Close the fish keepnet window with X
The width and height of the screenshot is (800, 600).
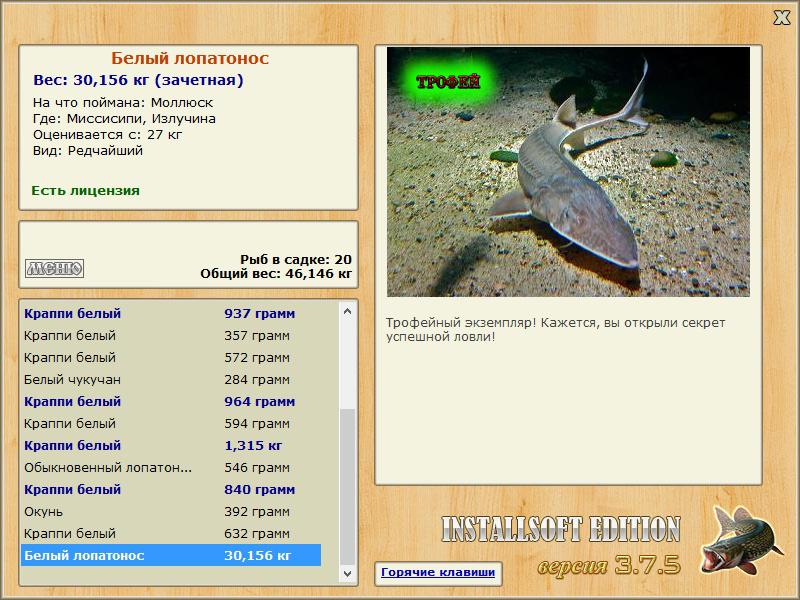[x=781, y=17]
